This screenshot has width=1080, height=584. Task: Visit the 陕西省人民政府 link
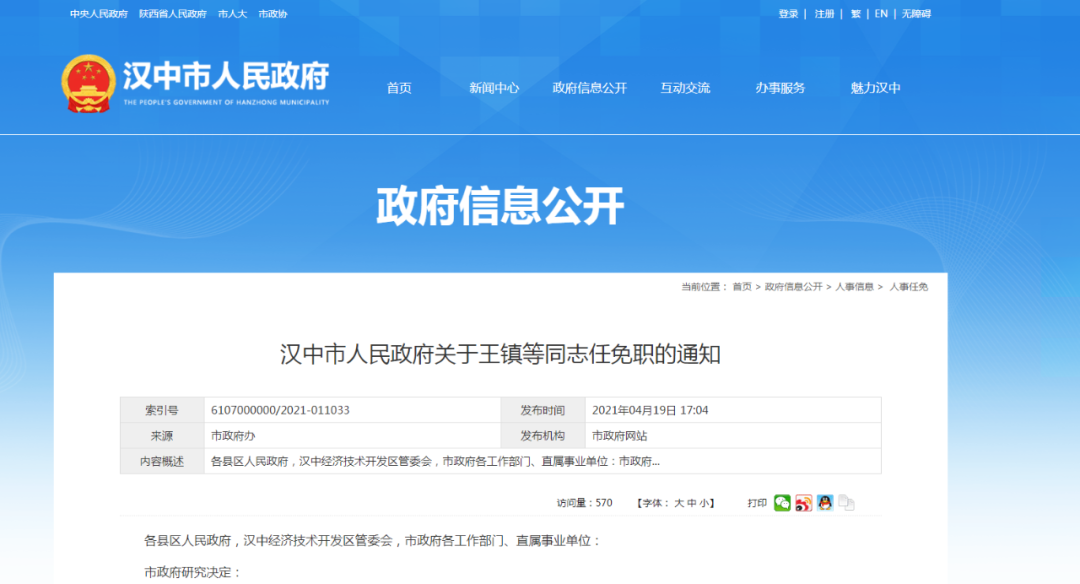coord(173,14)
